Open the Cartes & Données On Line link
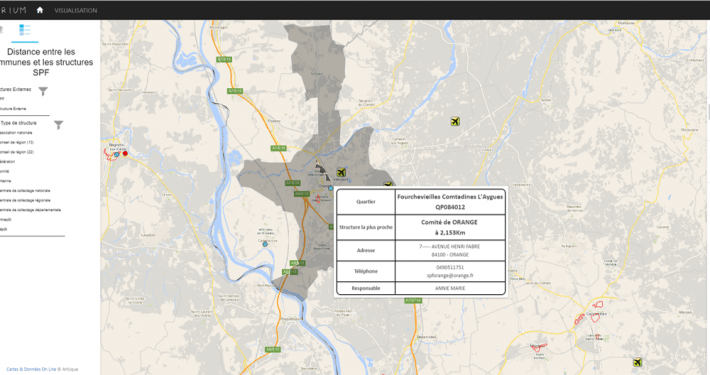 31,369
